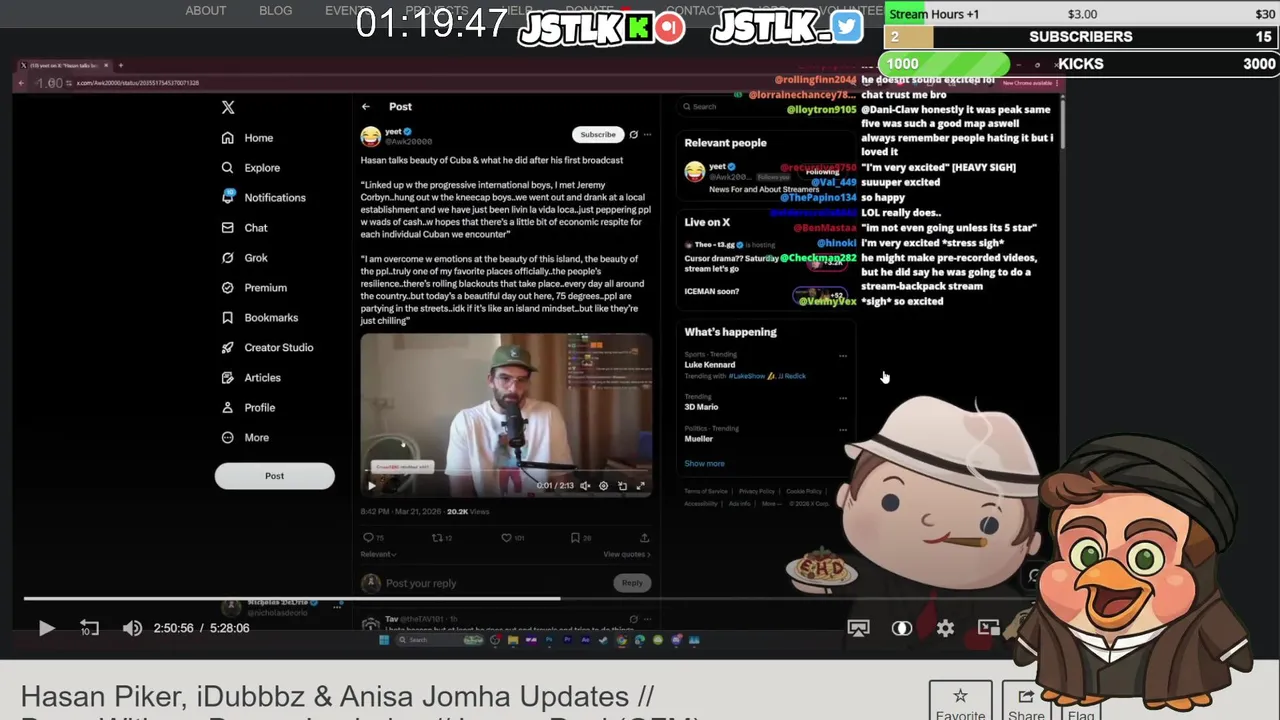
Task: Open AirPlay casting for the replay
Action: point(858,628)
